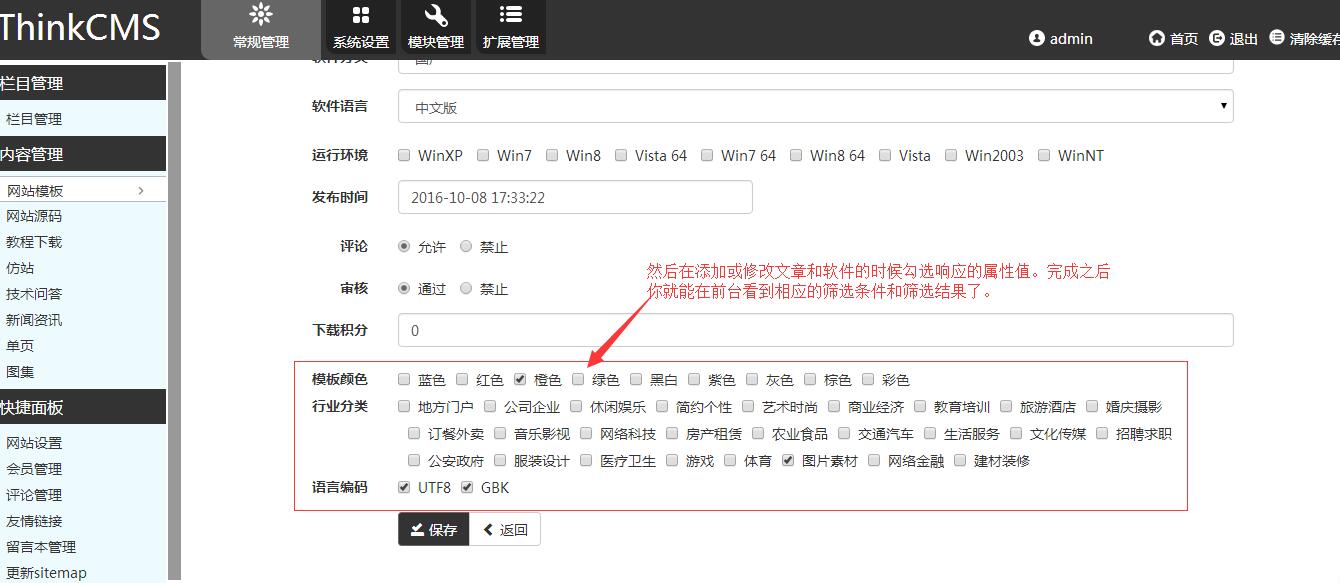Uncheck the 图片素材 checkbox
This screenshot has height=583, width=1340.
[x=788, y=460]
